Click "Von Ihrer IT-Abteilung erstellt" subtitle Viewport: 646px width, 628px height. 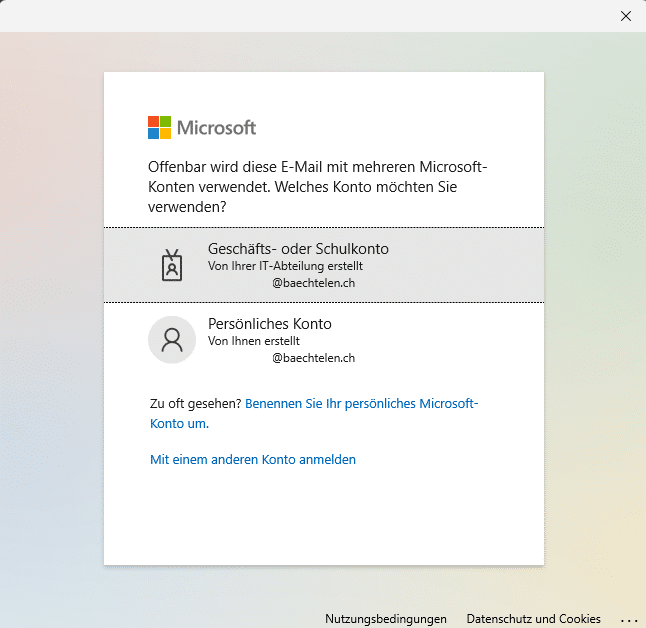[x=285, y=267]
